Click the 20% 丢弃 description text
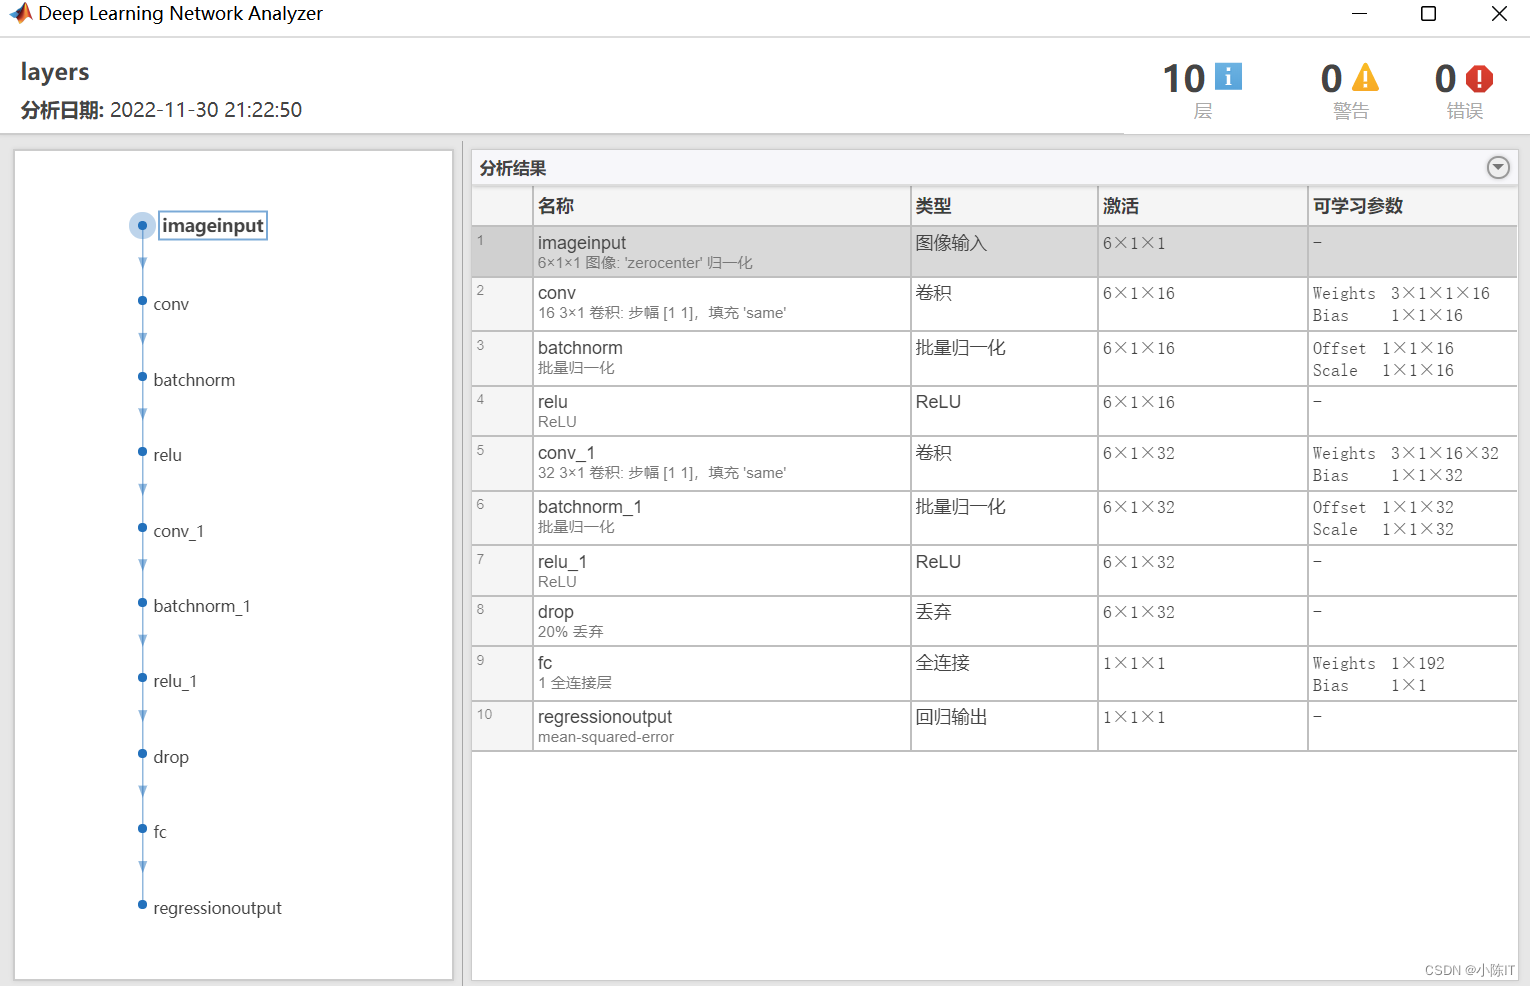 (x=571, y=632)
